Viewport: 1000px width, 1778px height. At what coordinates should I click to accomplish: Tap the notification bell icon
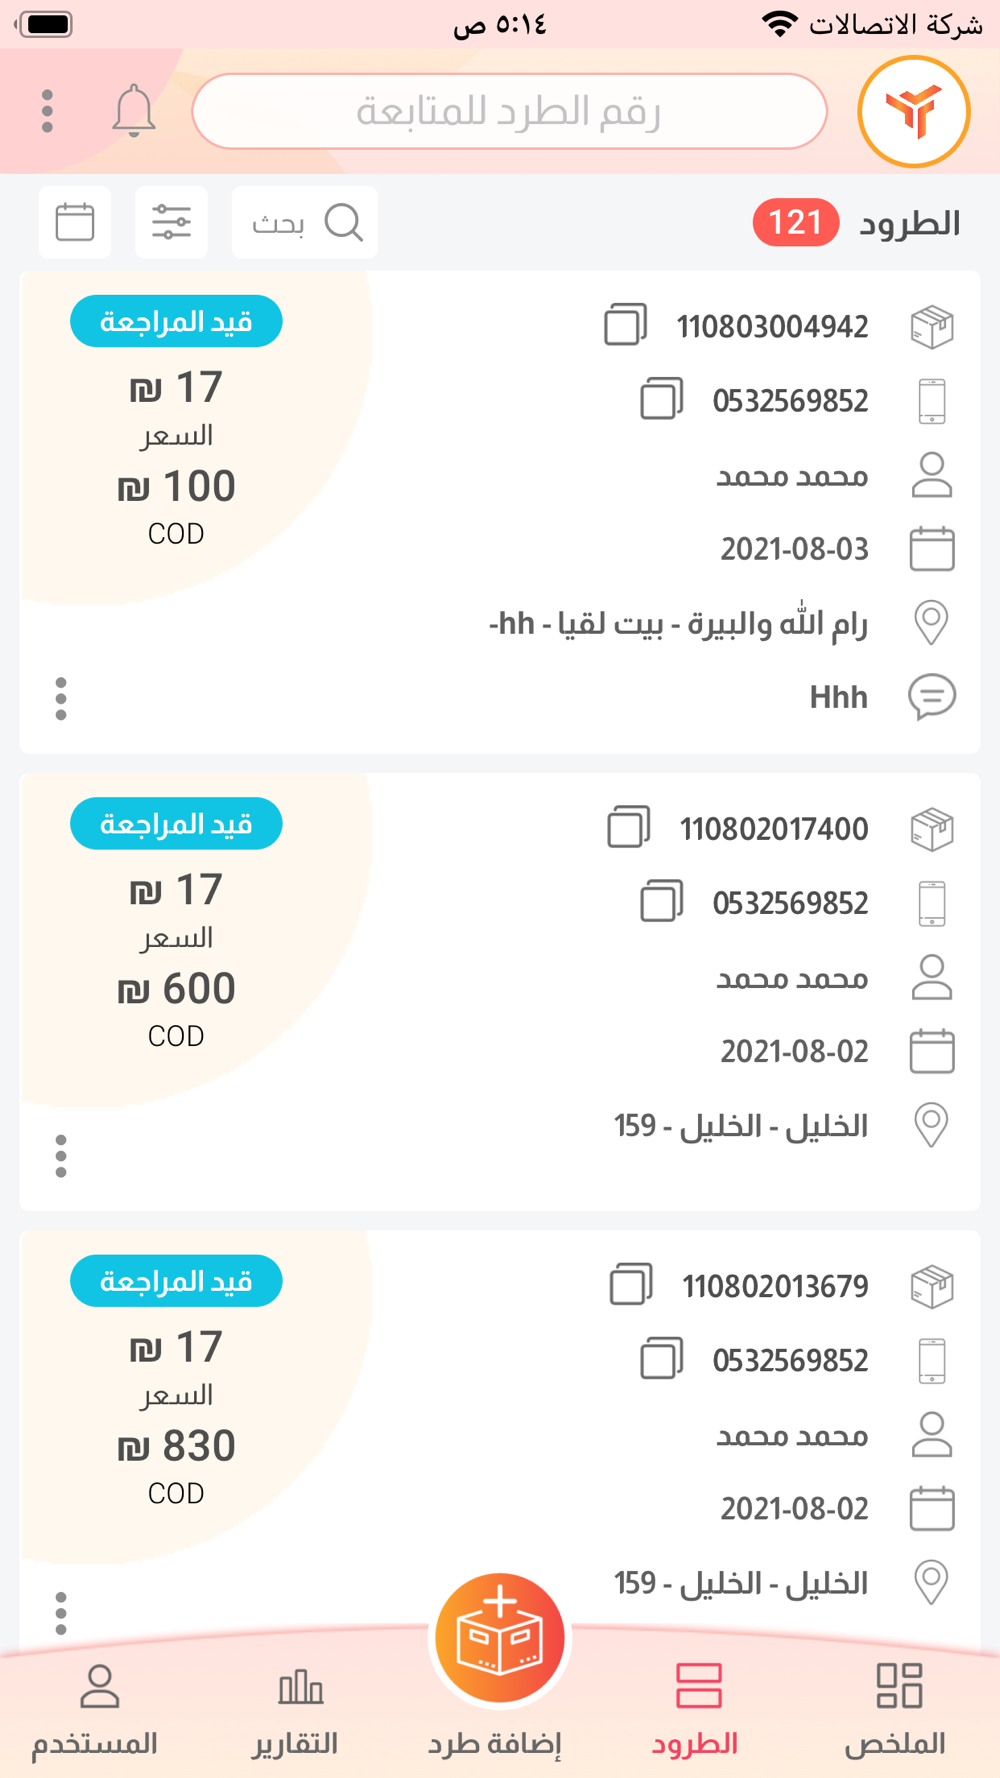tap(133, 111)
